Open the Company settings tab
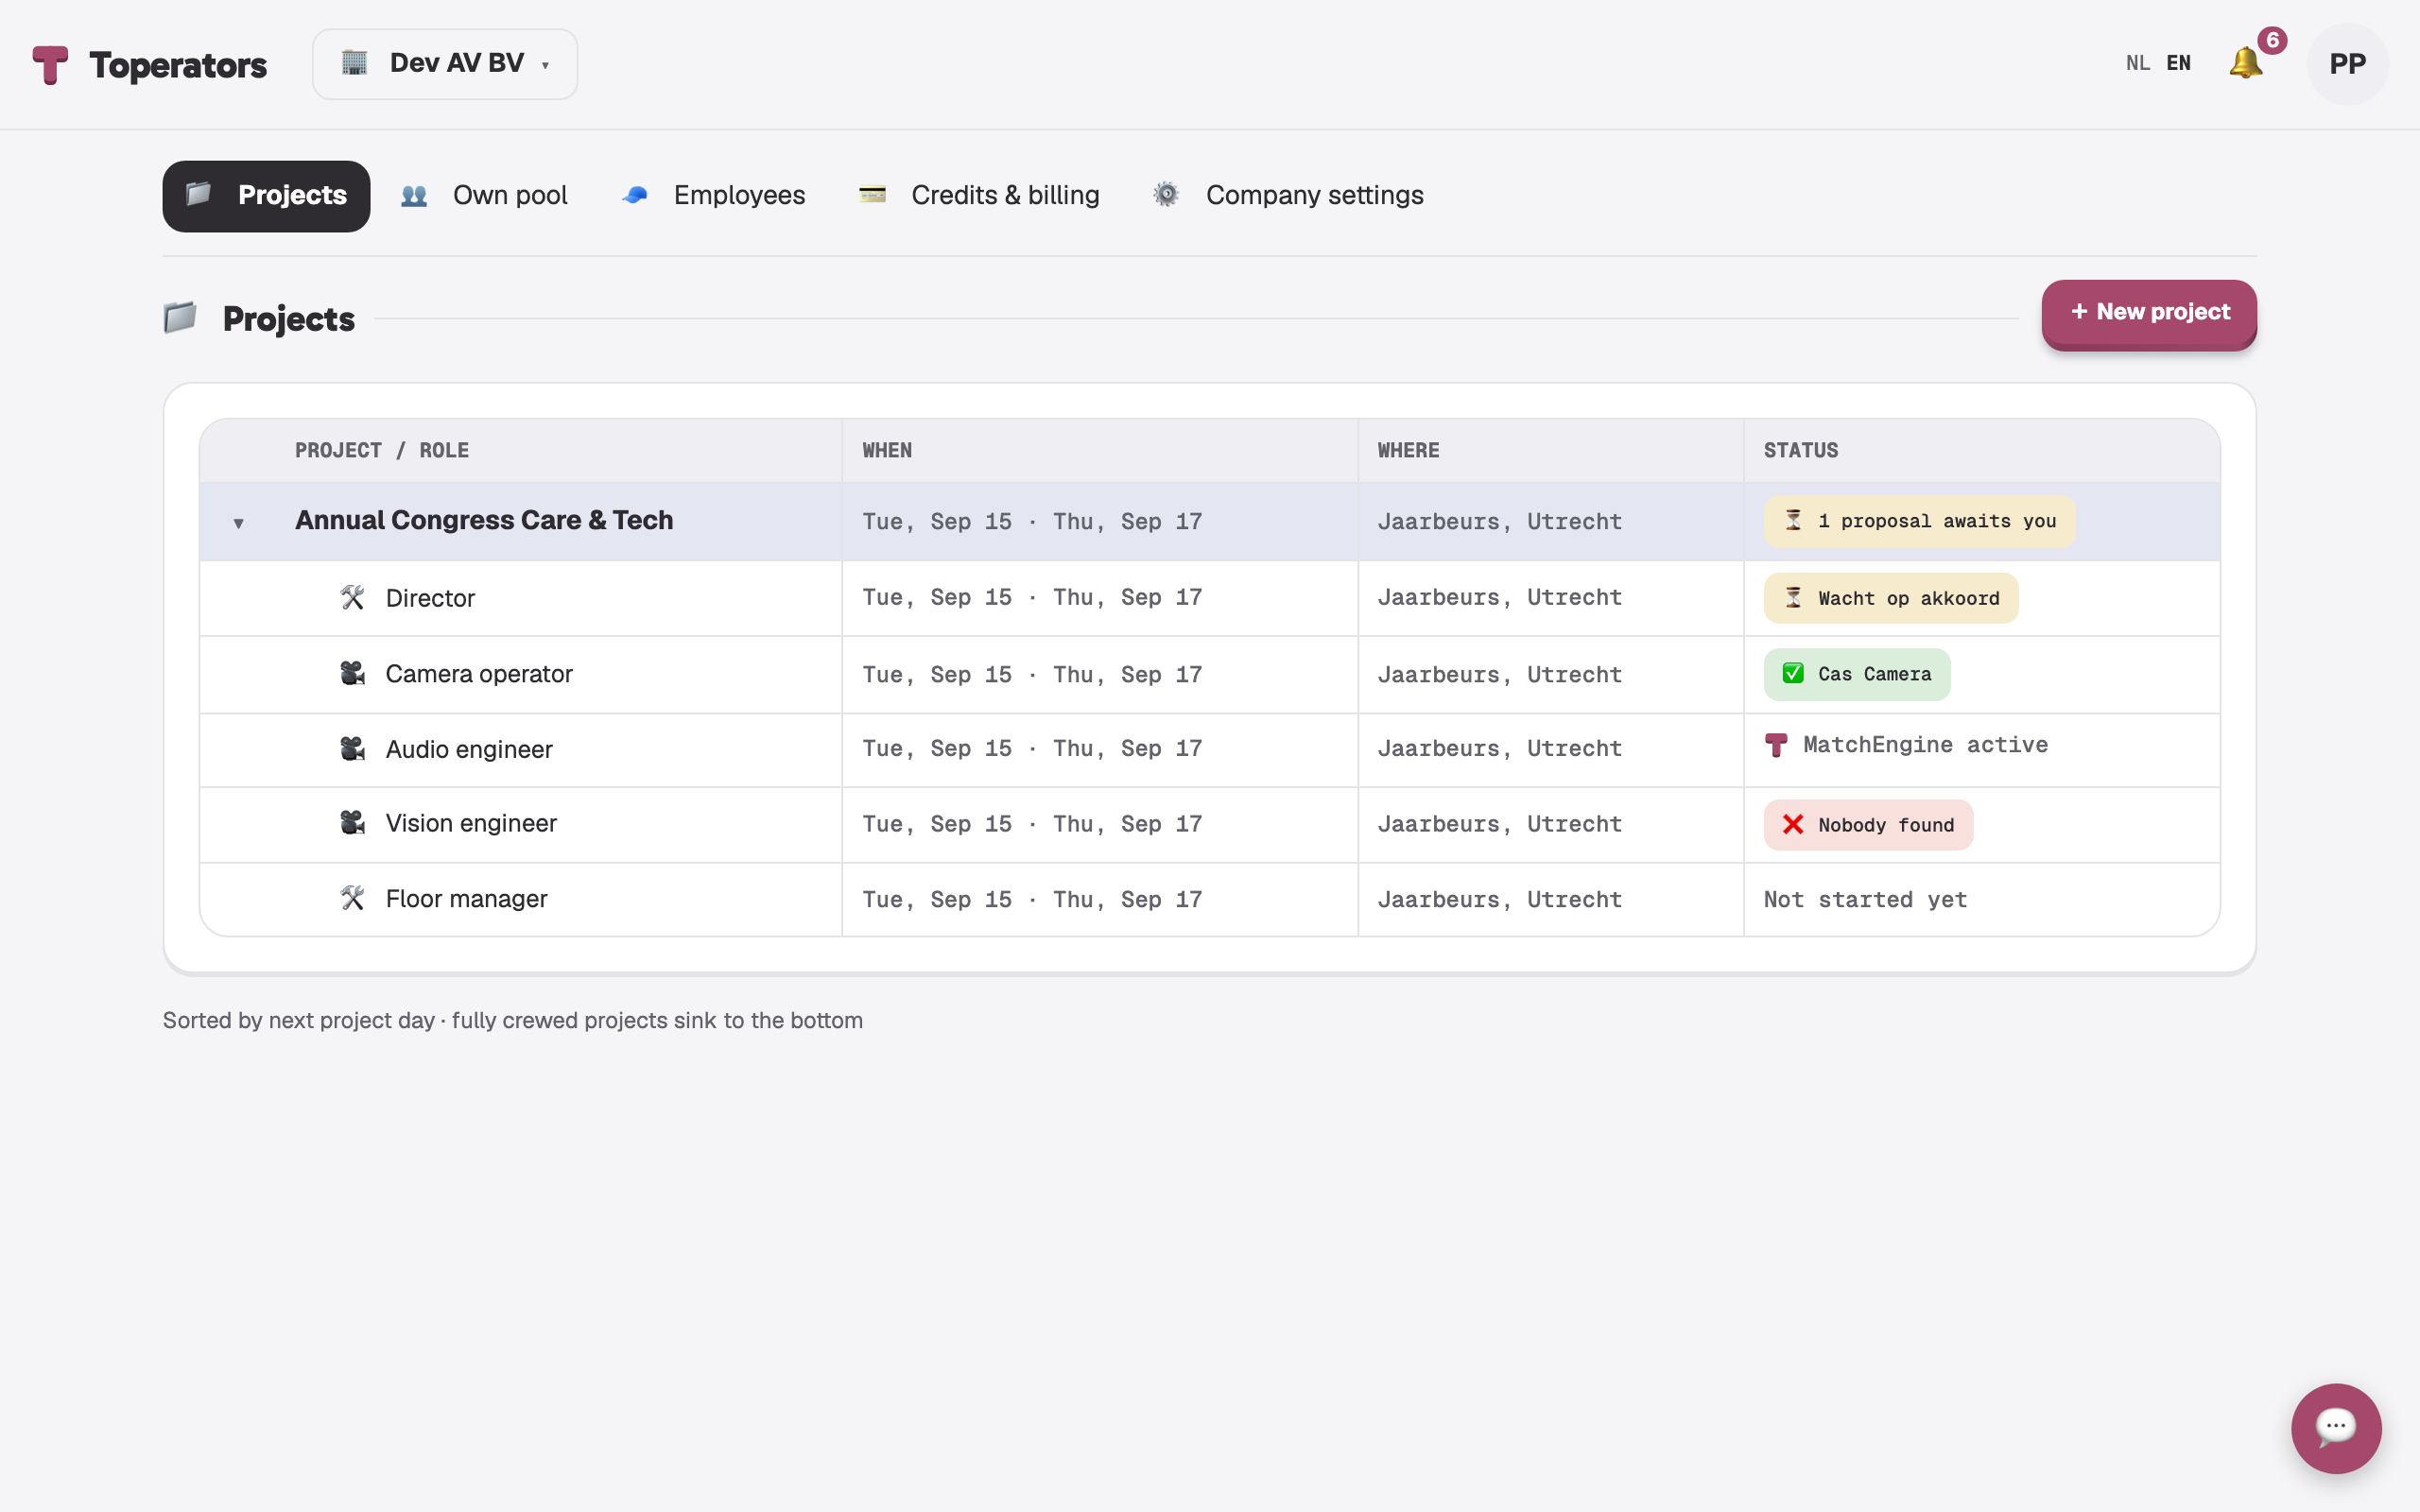The image size is (2420, 1512). 1287,195
